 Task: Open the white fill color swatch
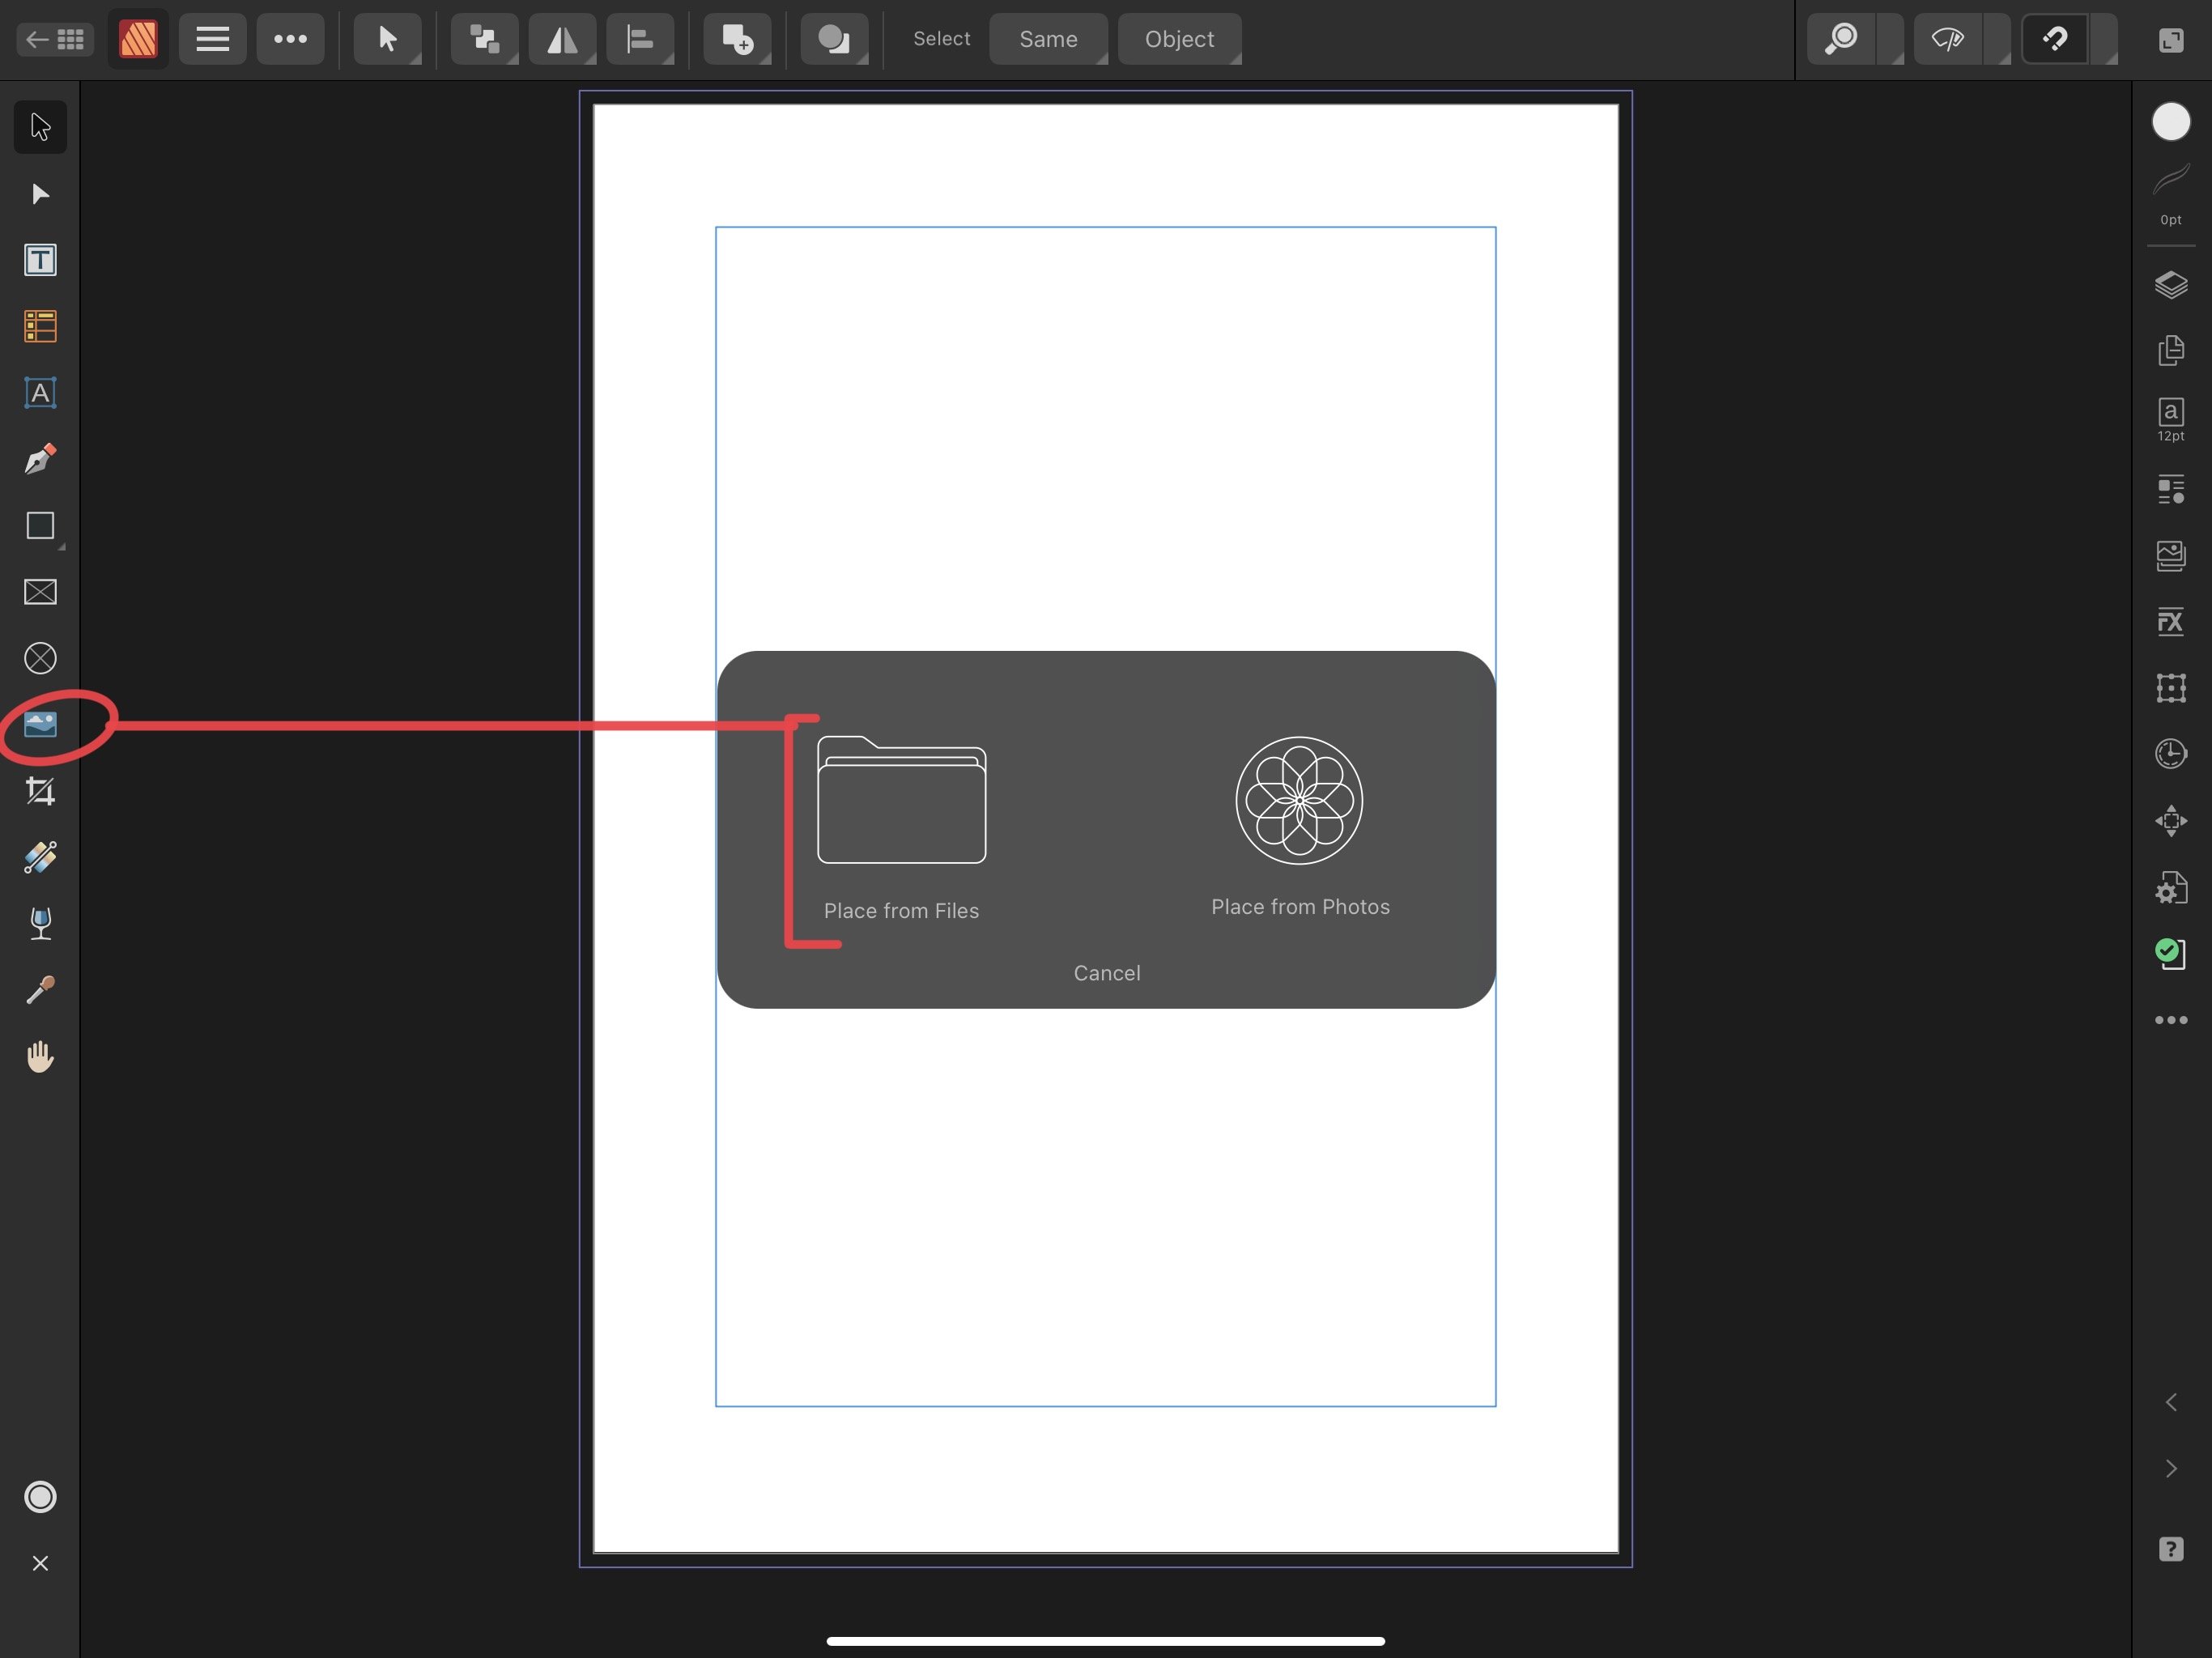point(2171,122)
